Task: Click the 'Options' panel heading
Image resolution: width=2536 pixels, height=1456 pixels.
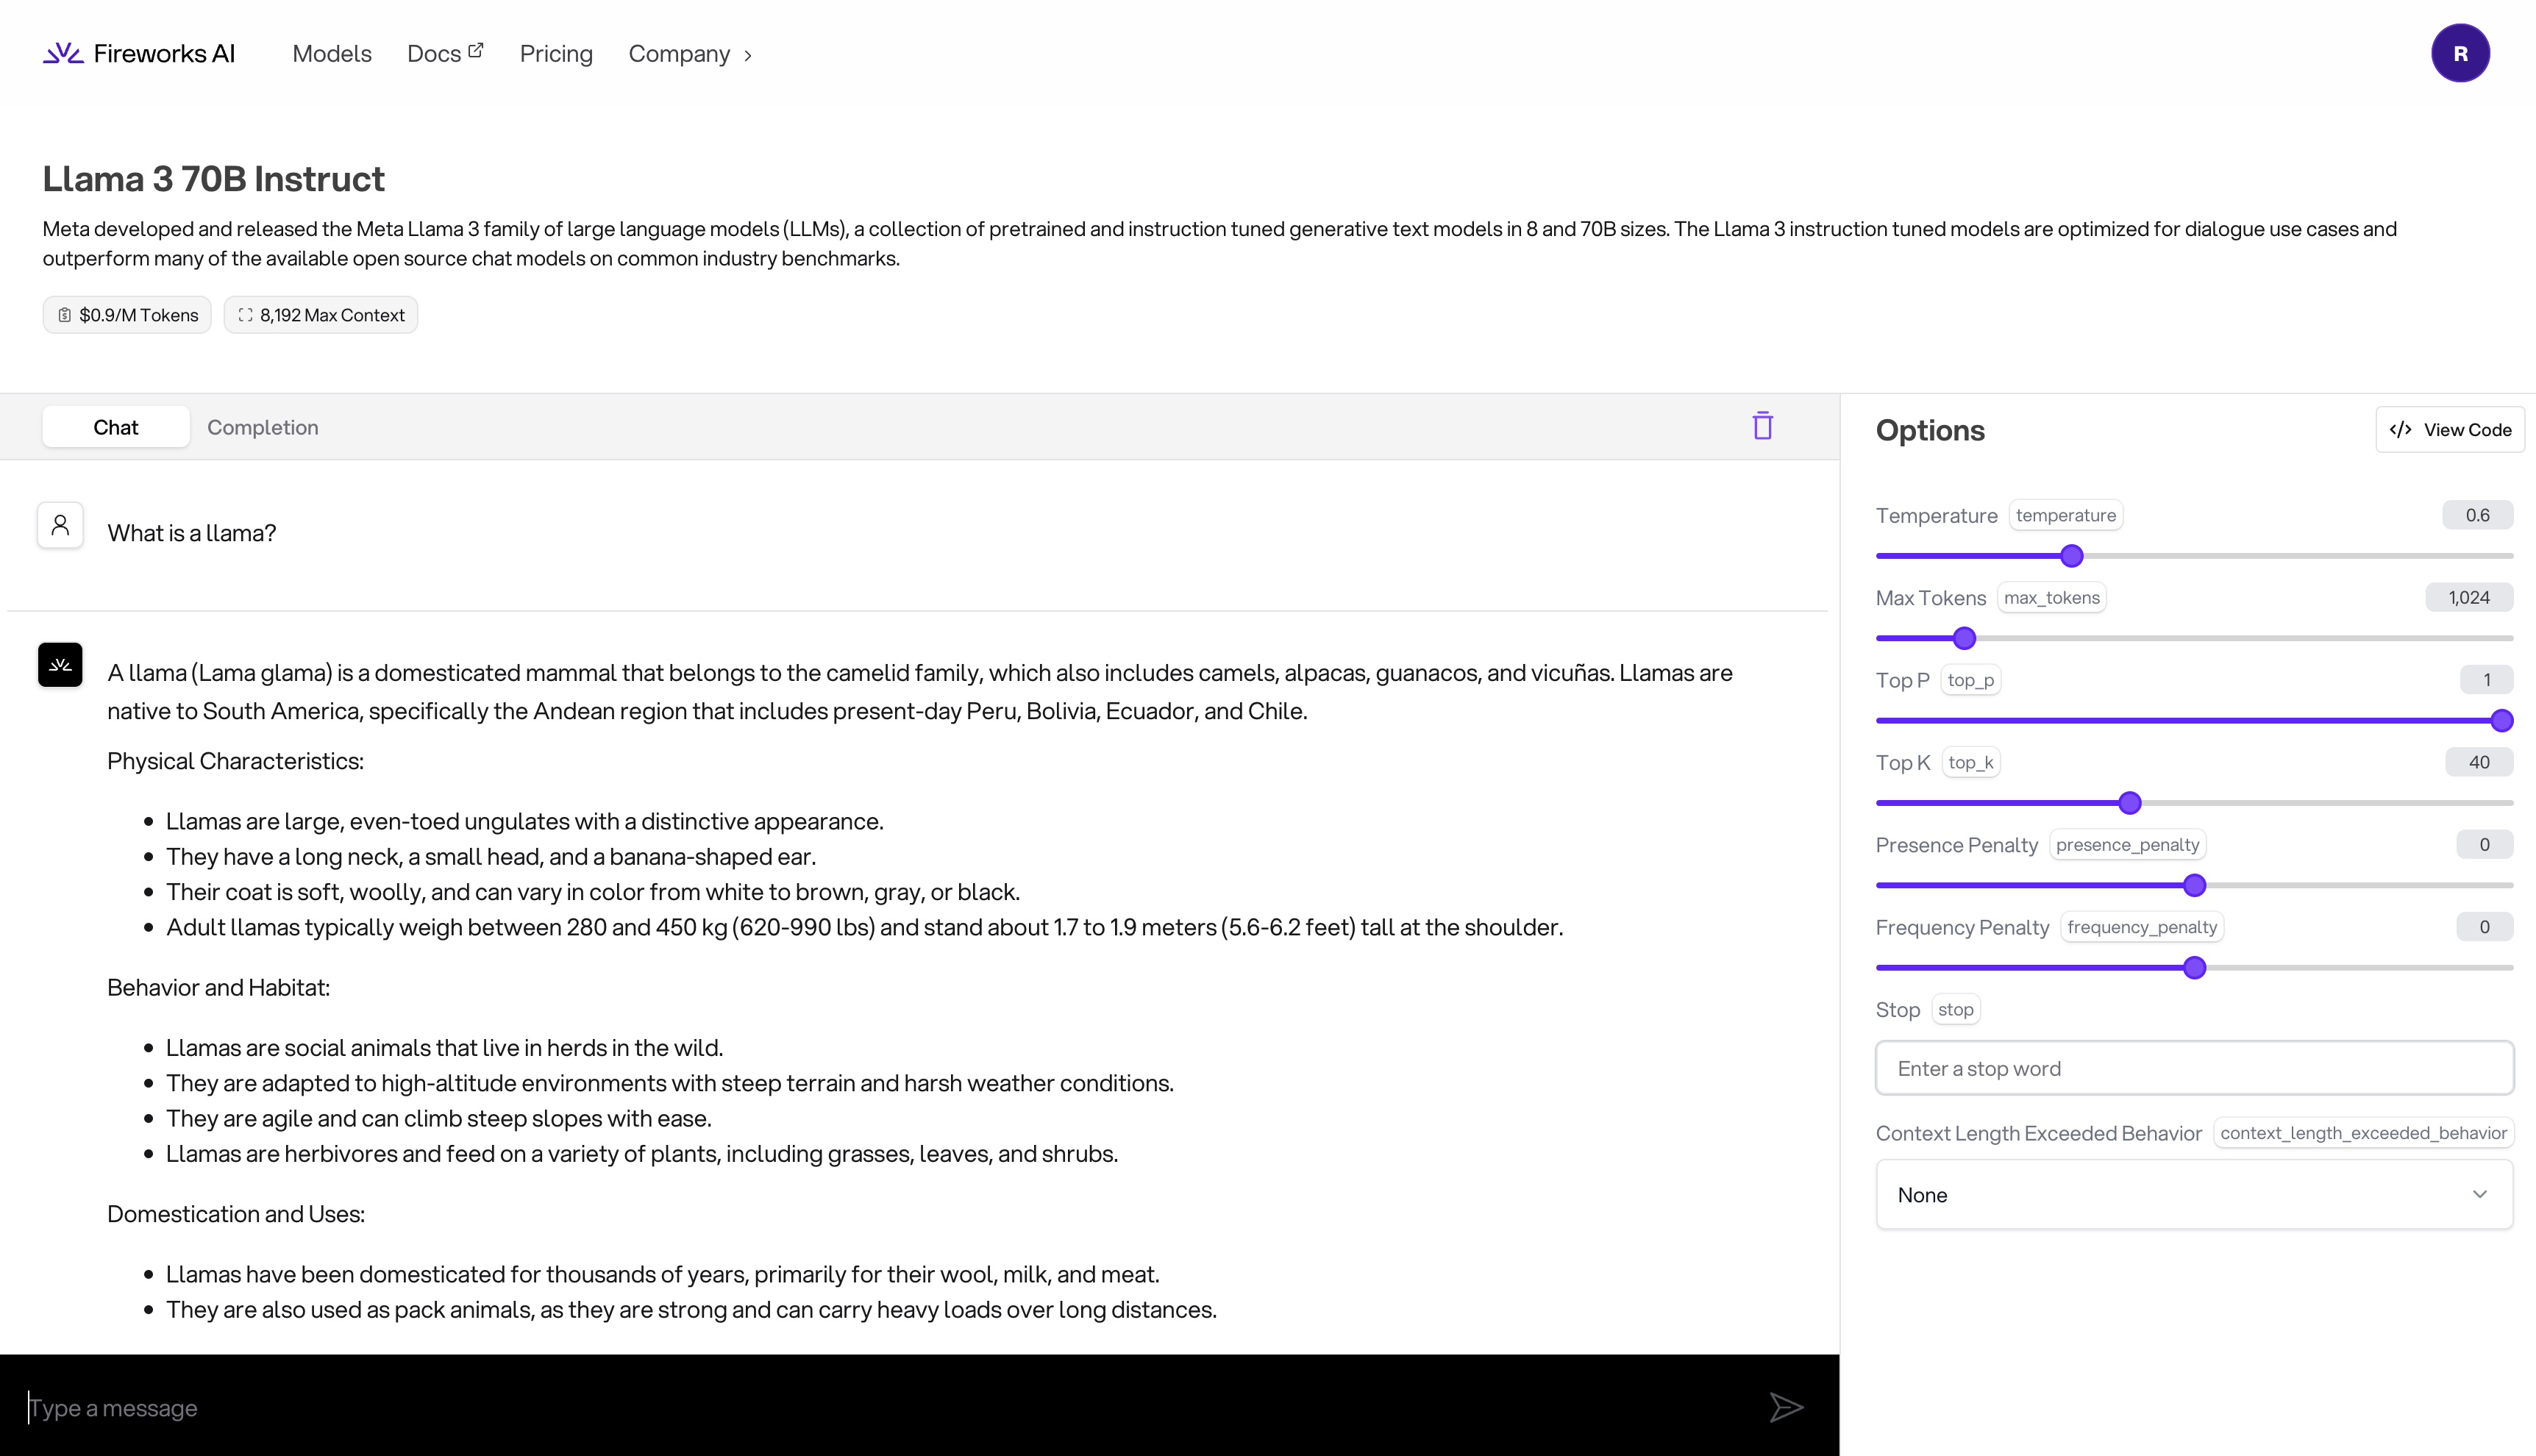Action: coord(1930,430)
